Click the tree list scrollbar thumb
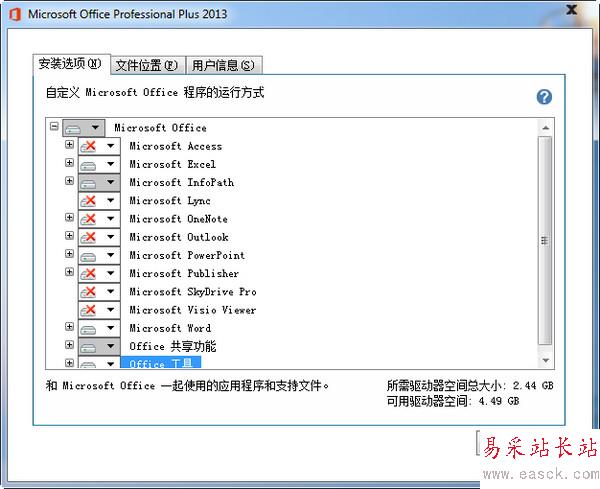 545,241
